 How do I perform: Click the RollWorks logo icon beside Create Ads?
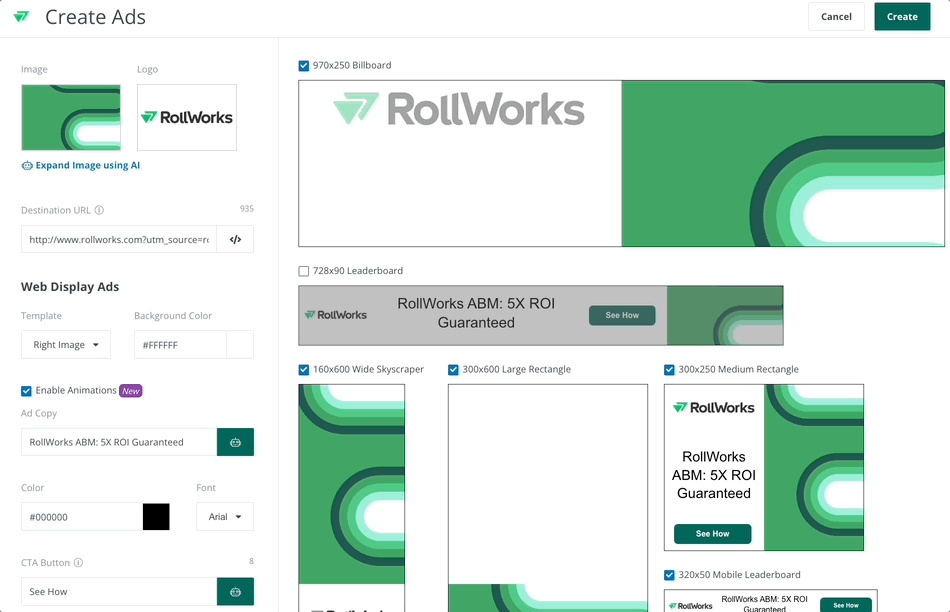21,16
